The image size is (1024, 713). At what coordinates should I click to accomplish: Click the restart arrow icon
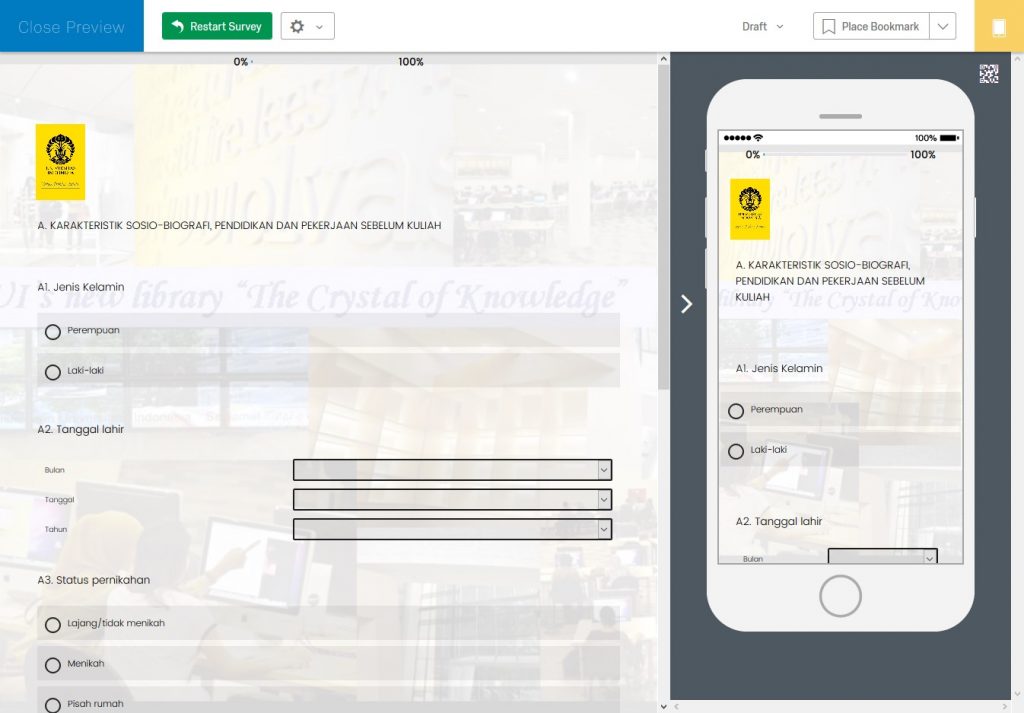point(178,26)
